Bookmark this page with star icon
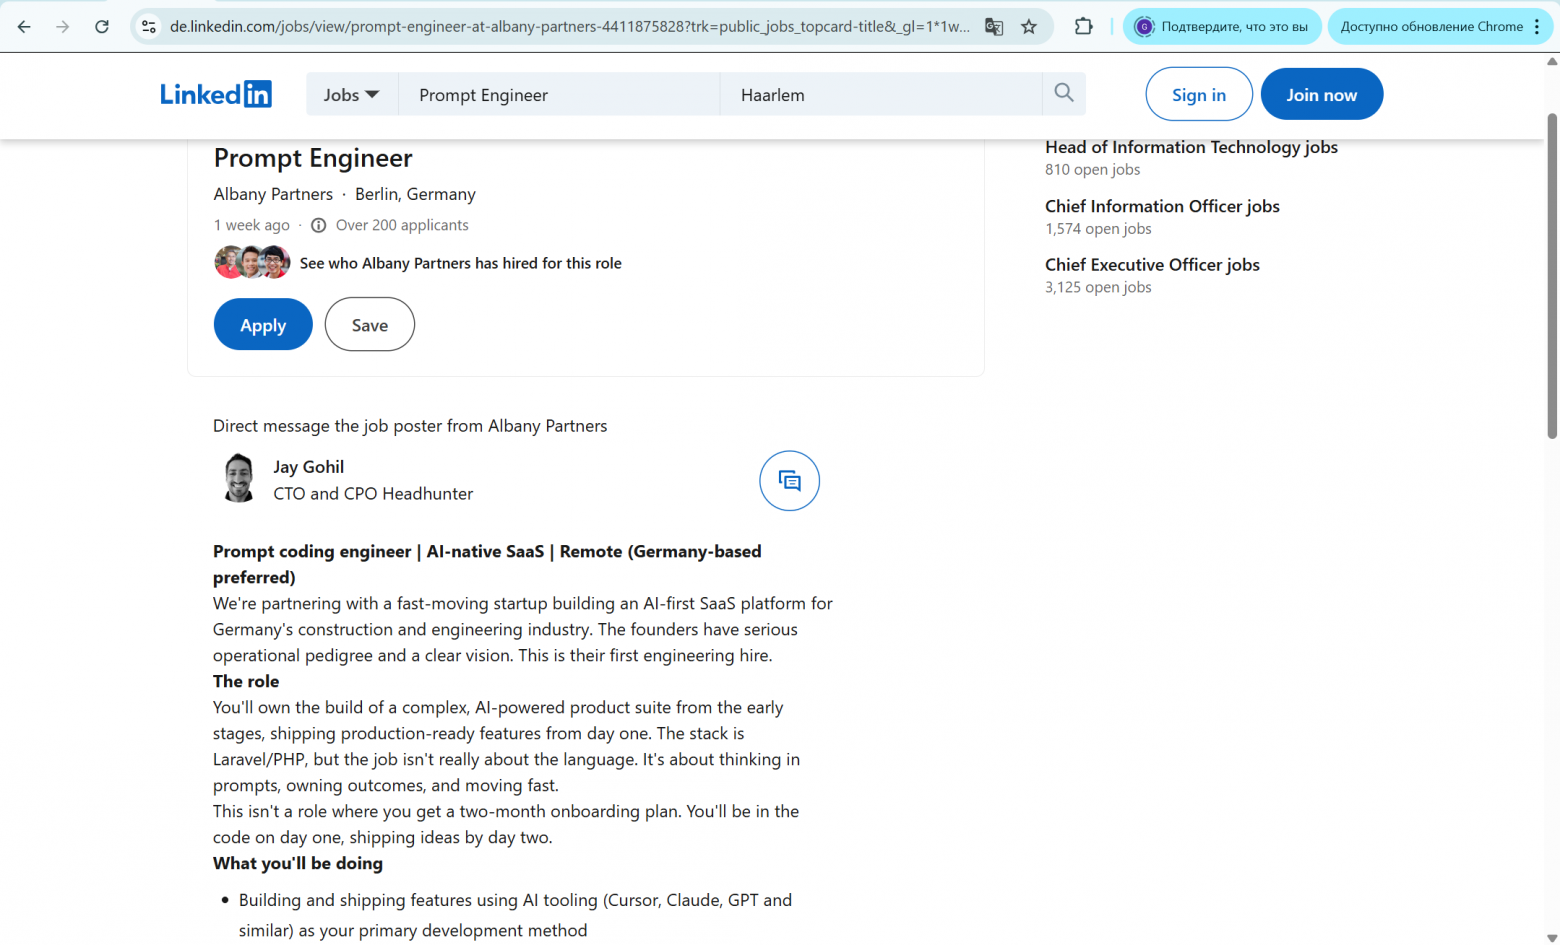 pyautogui.click(x=1029, y=27)
